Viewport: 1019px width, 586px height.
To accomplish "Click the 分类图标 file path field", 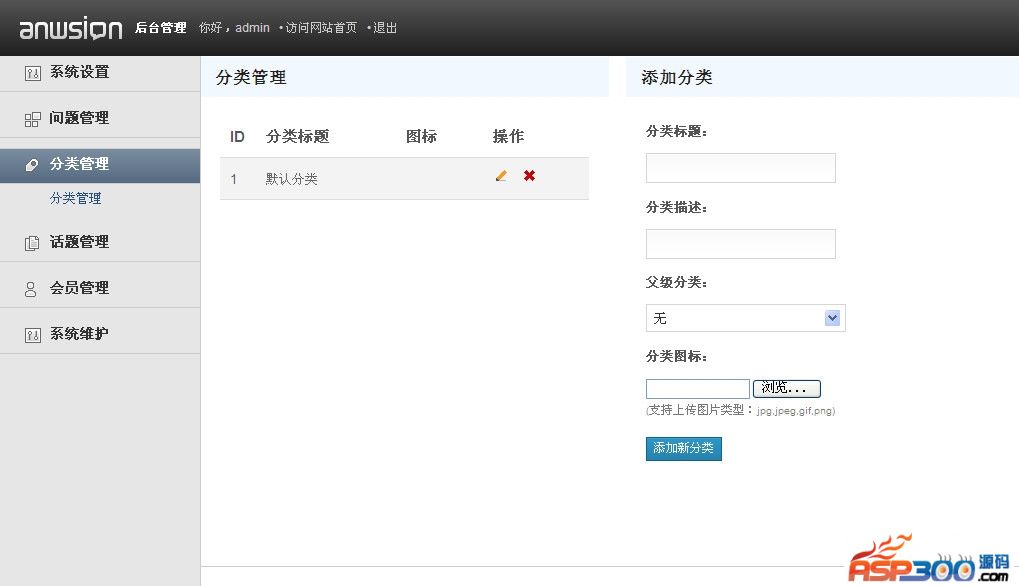I will [698, 389].
